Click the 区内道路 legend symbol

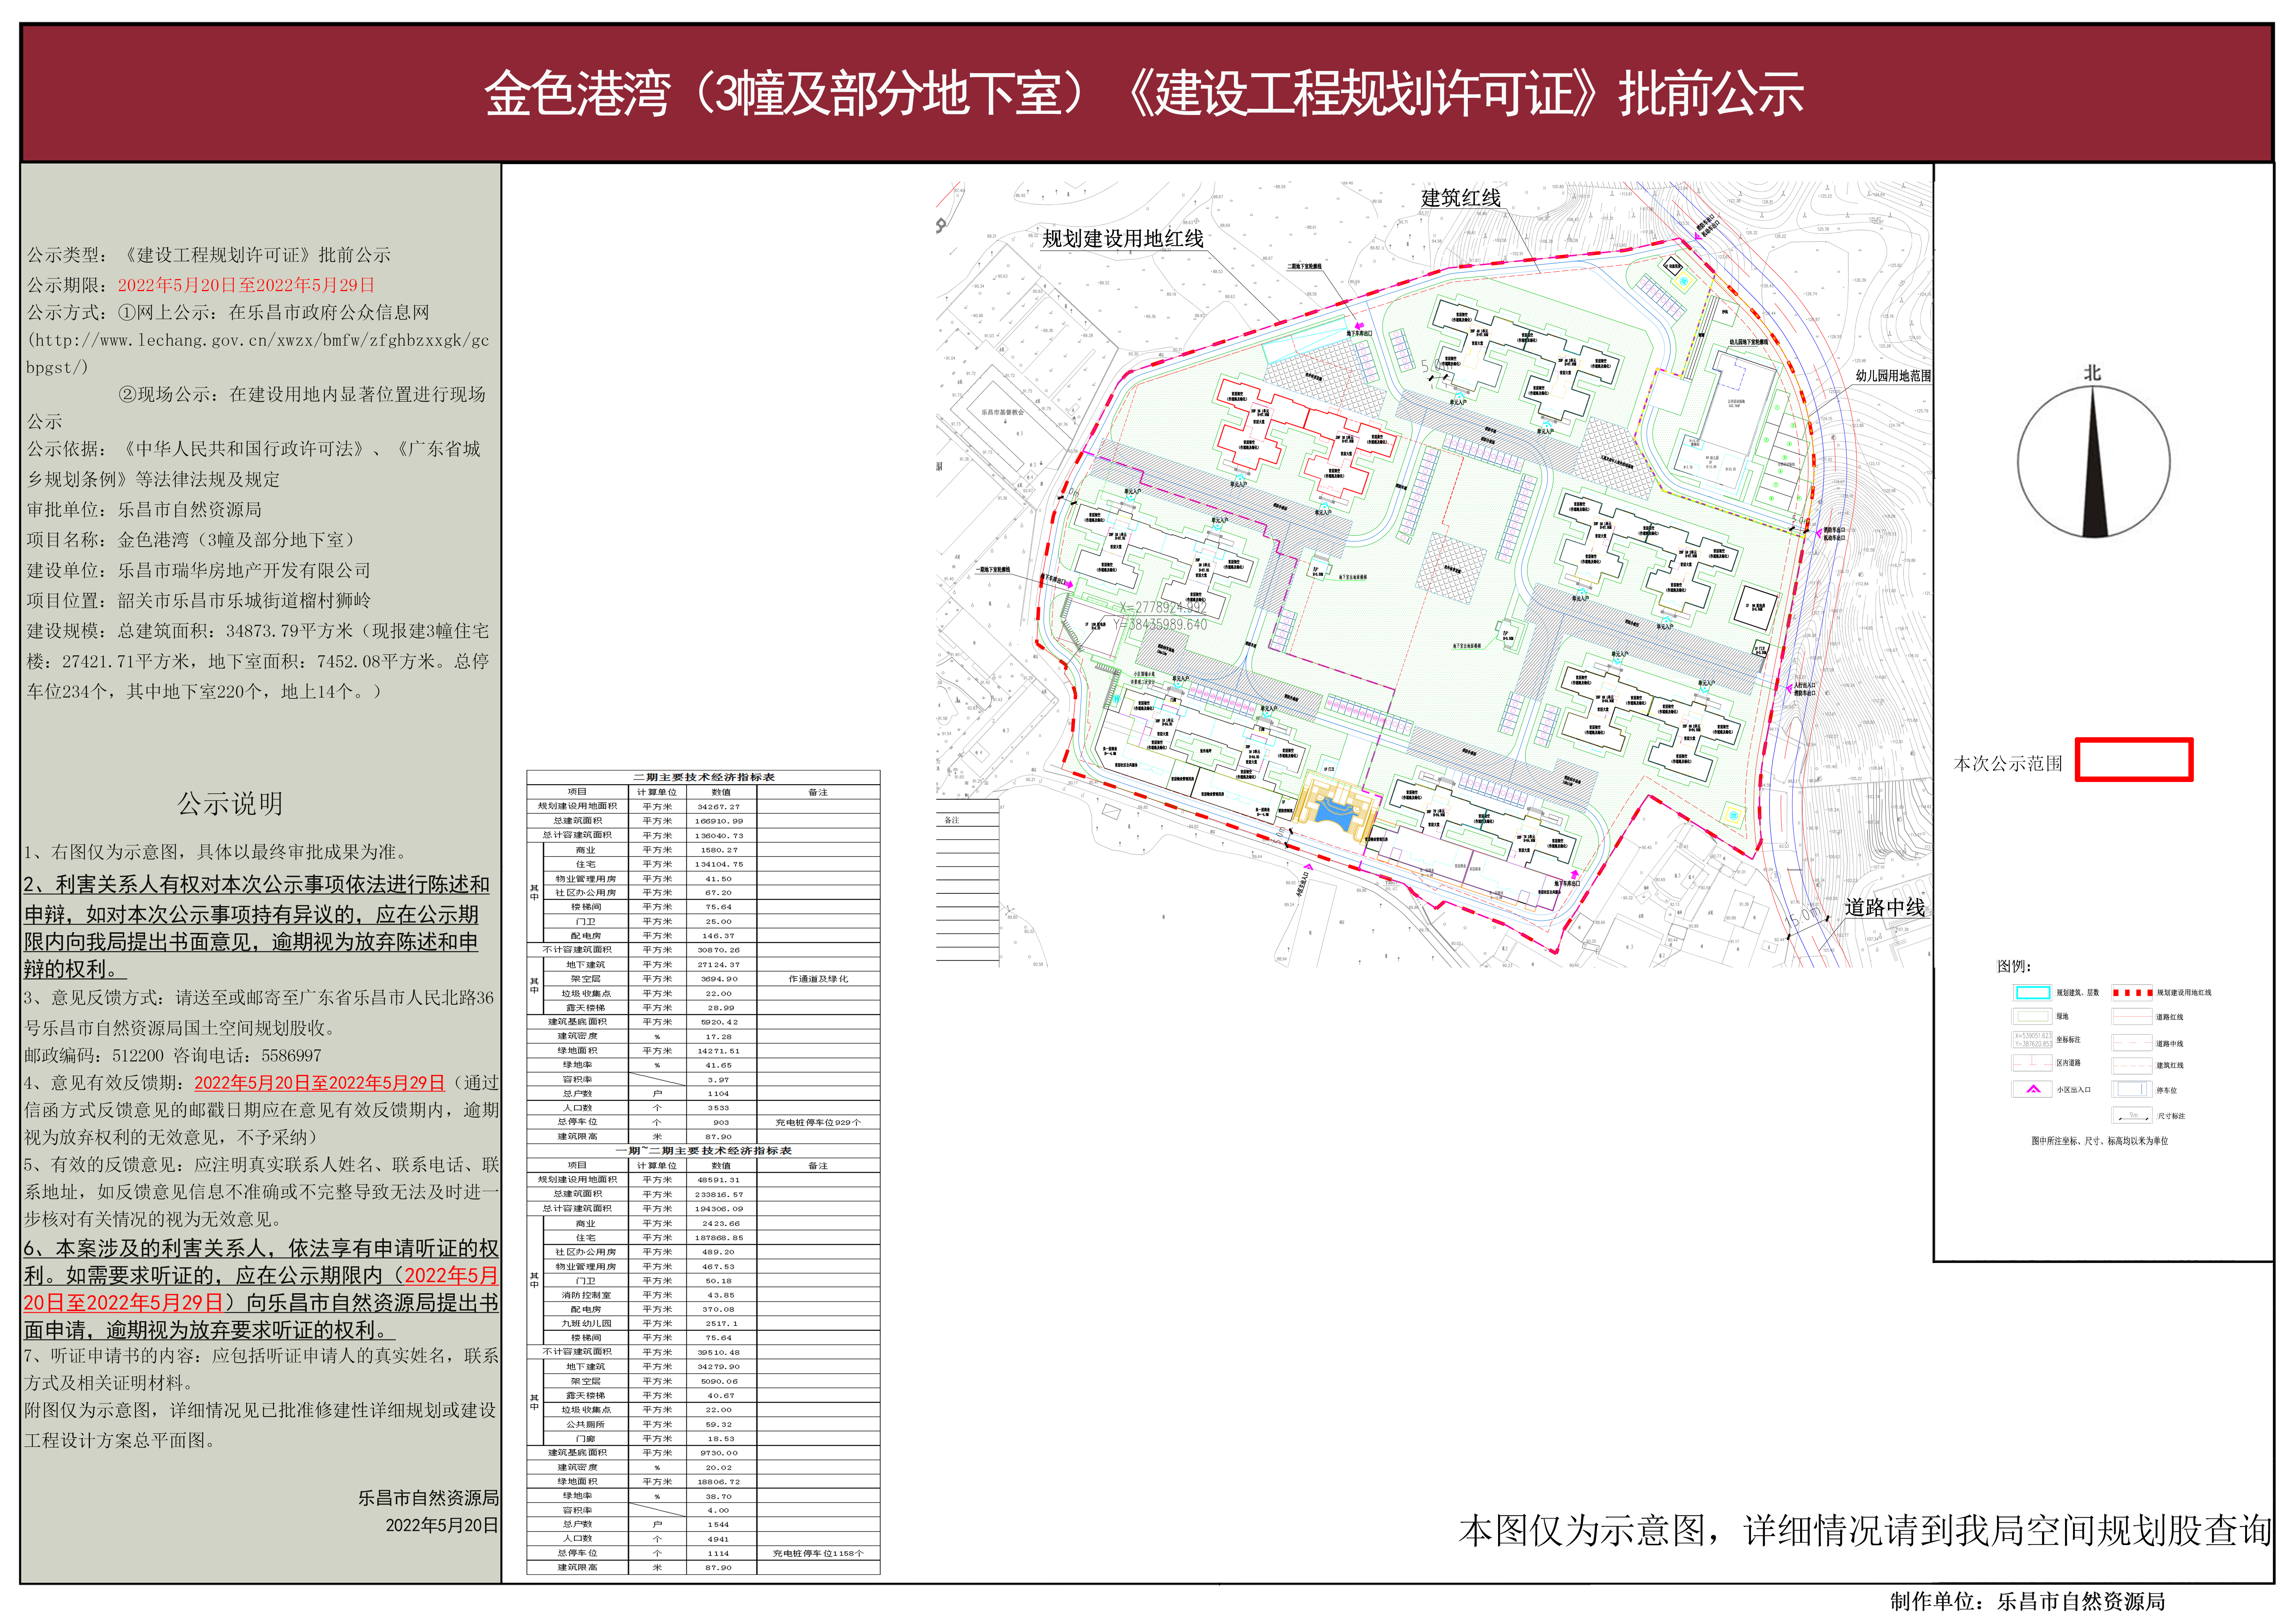(x=2032, y=1063)
